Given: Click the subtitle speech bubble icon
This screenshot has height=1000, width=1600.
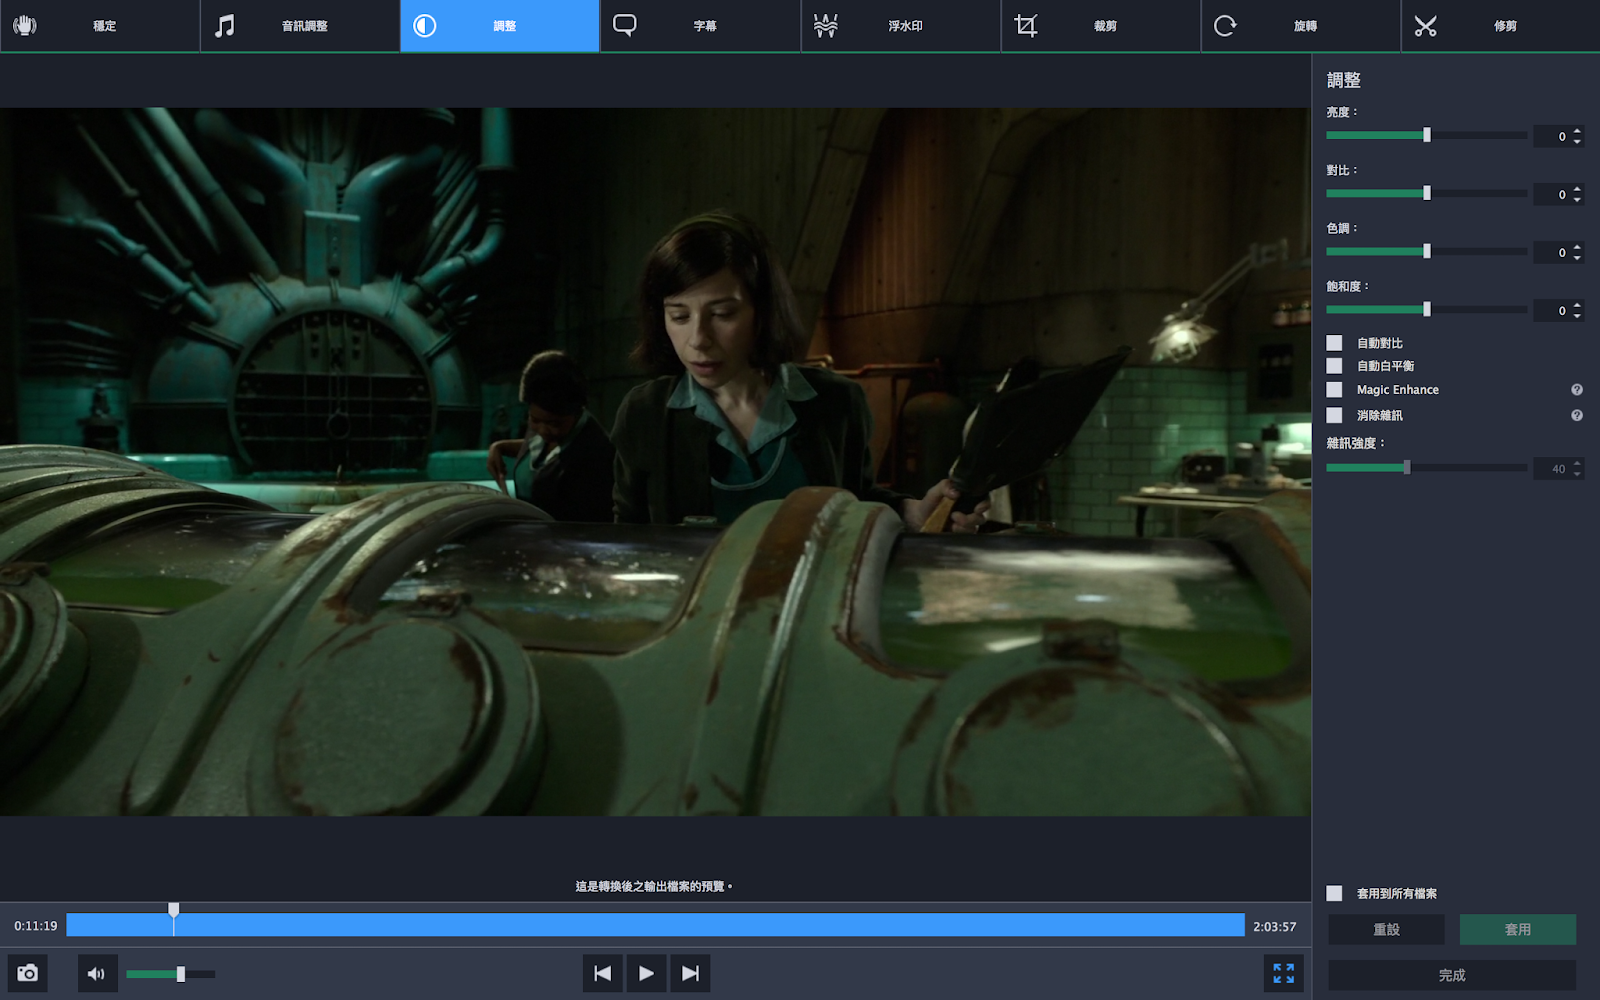Looking at the screenshot, I should tap(625, 25).
